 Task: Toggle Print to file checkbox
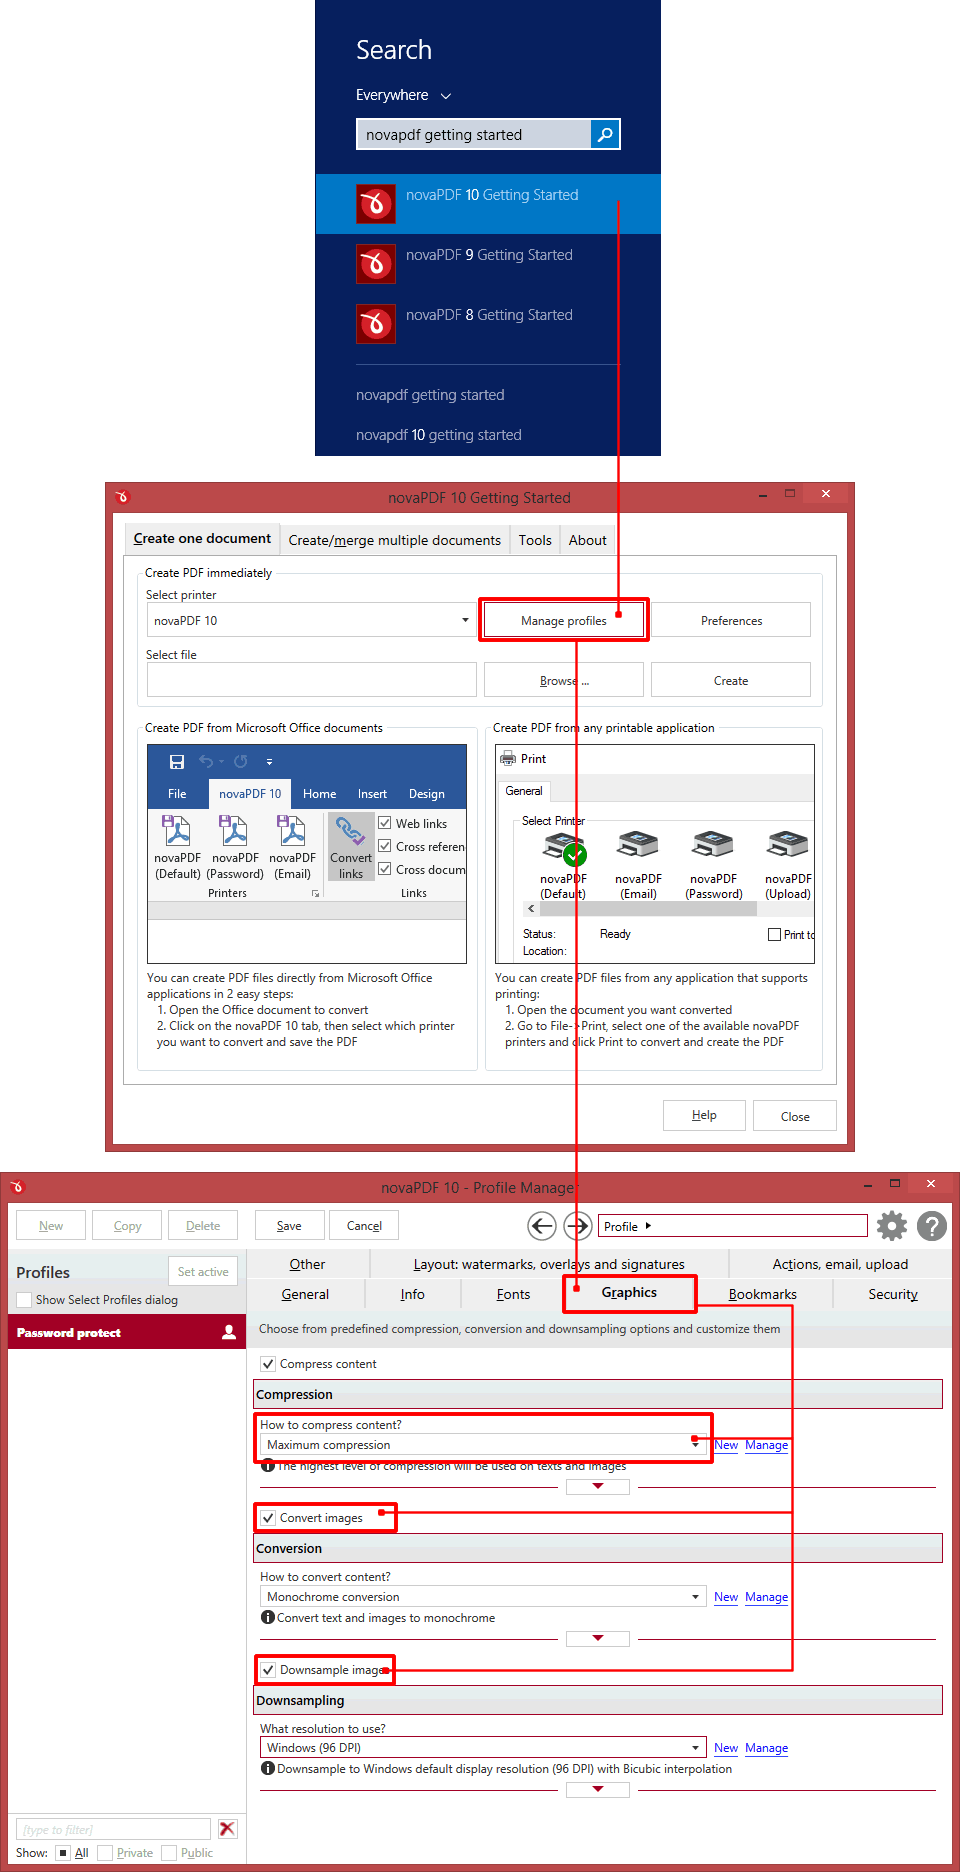[774, 934]
